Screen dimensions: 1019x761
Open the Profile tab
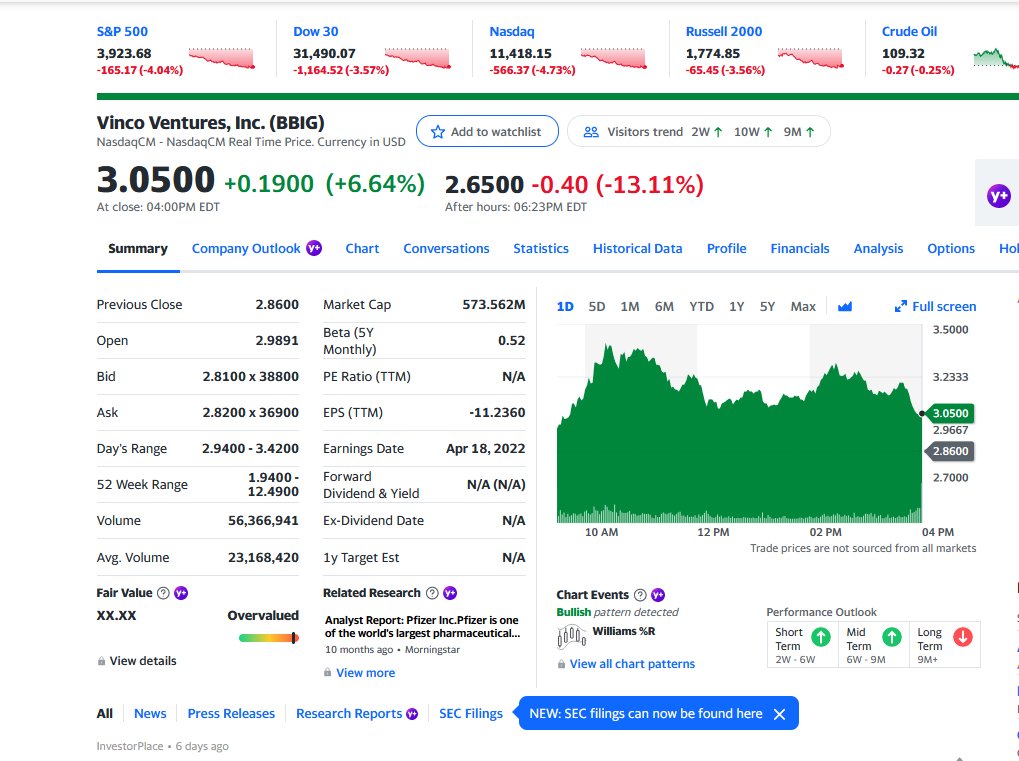pos(727,248)
